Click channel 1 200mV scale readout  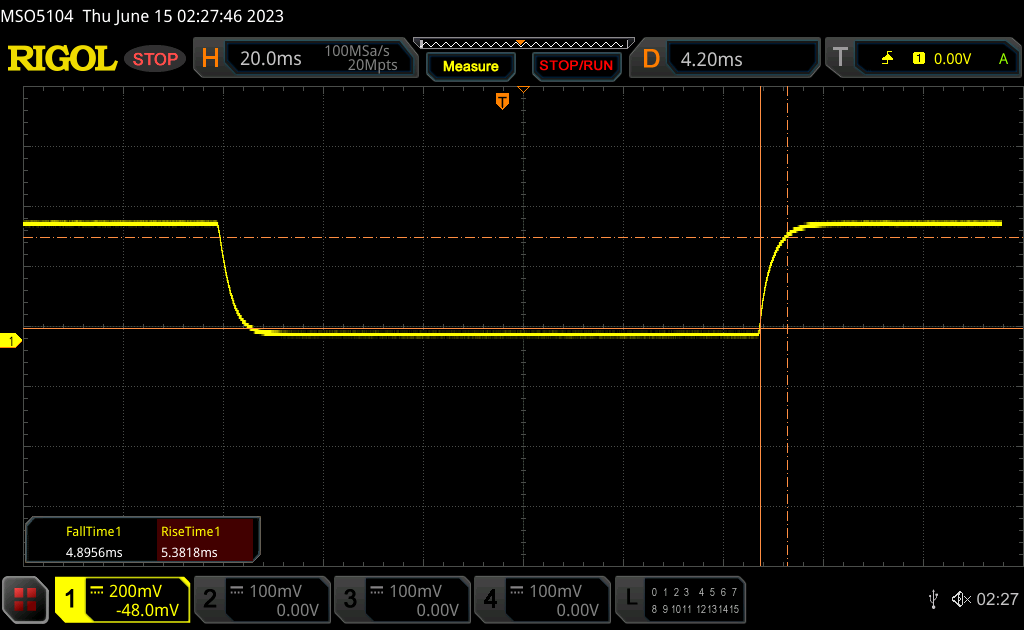[135, 591]
